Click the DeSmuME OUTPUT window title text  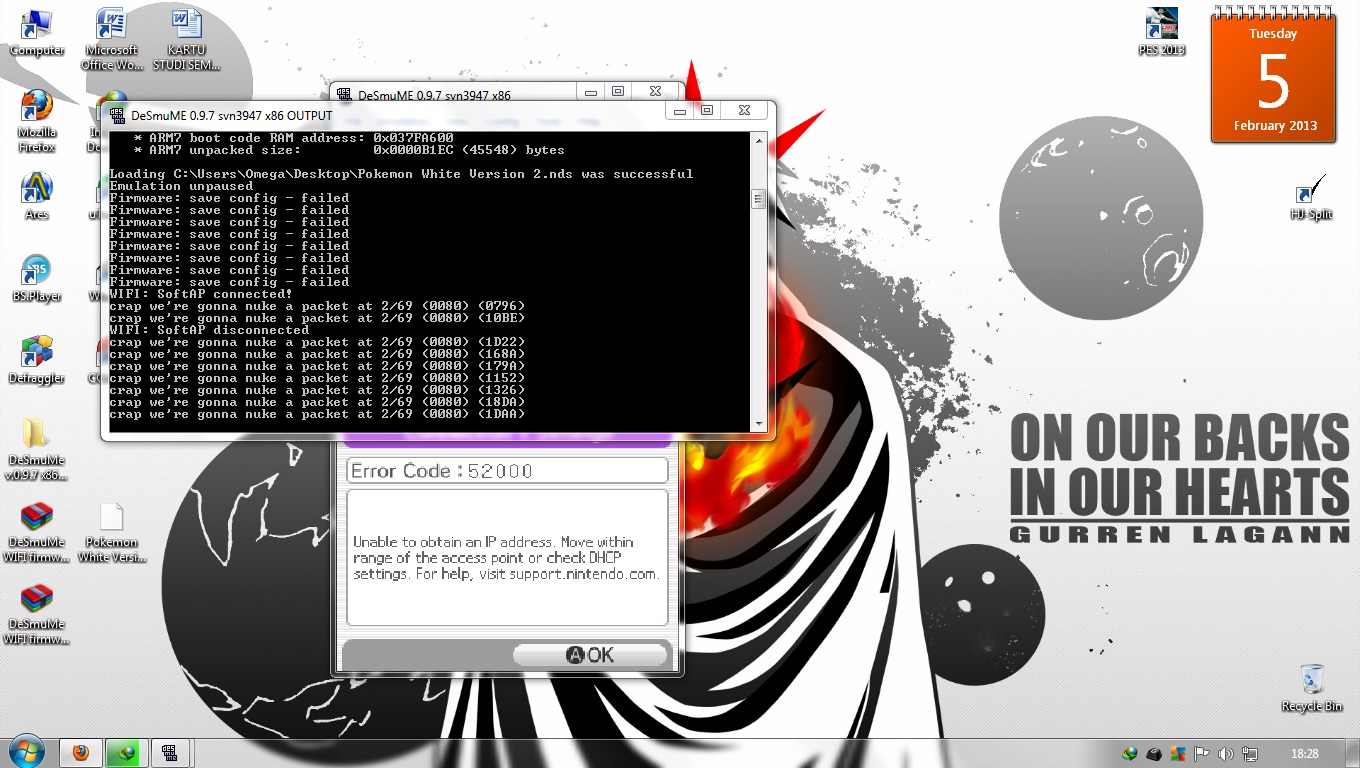[231, 115]
